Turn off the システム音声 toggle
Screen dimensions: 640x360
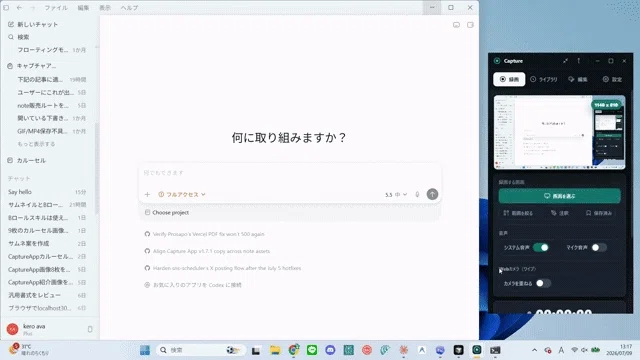541,247
